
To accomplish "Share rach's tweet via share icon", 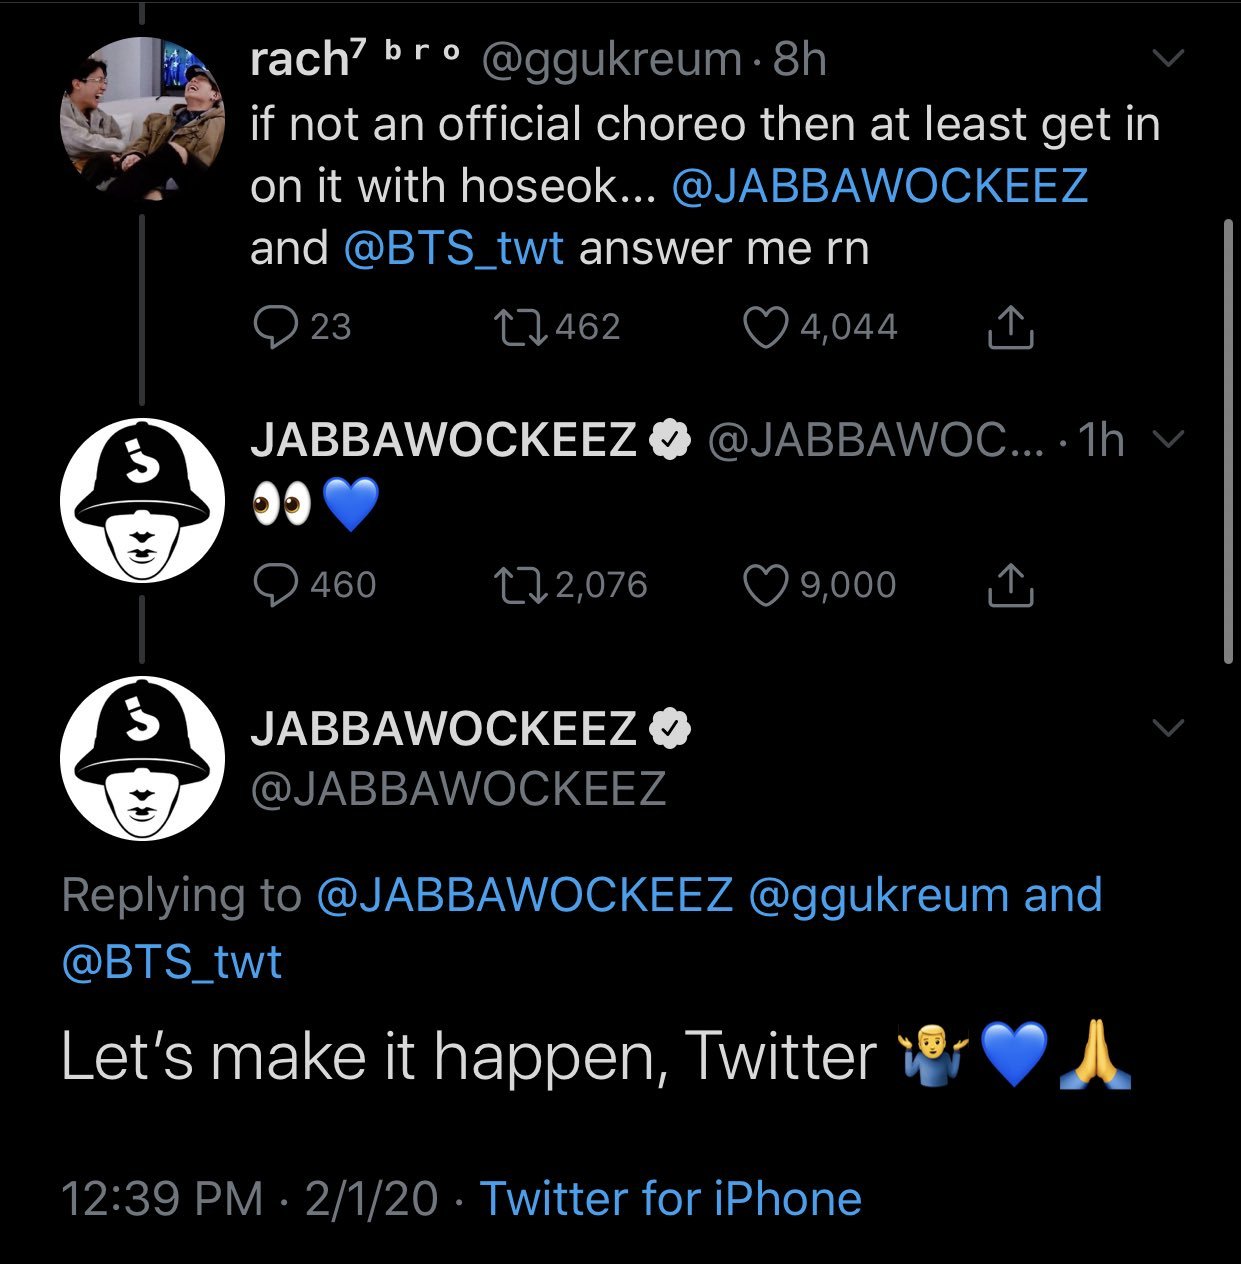I will [1010, 327].
